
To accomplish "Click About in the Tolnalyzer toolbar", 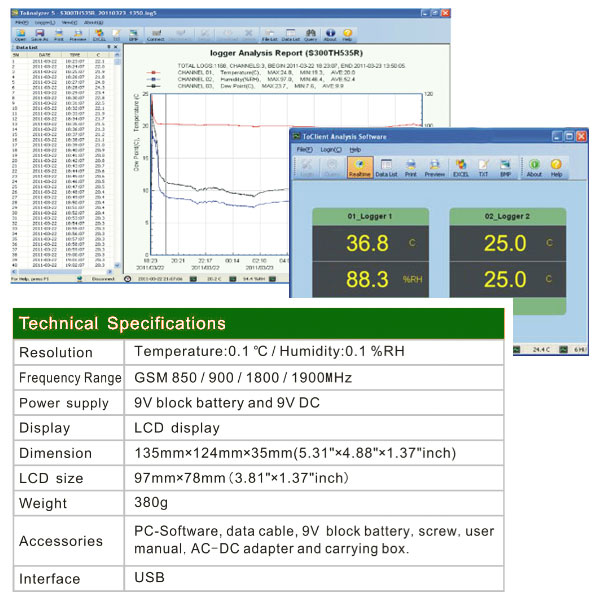I will (330, 35).
